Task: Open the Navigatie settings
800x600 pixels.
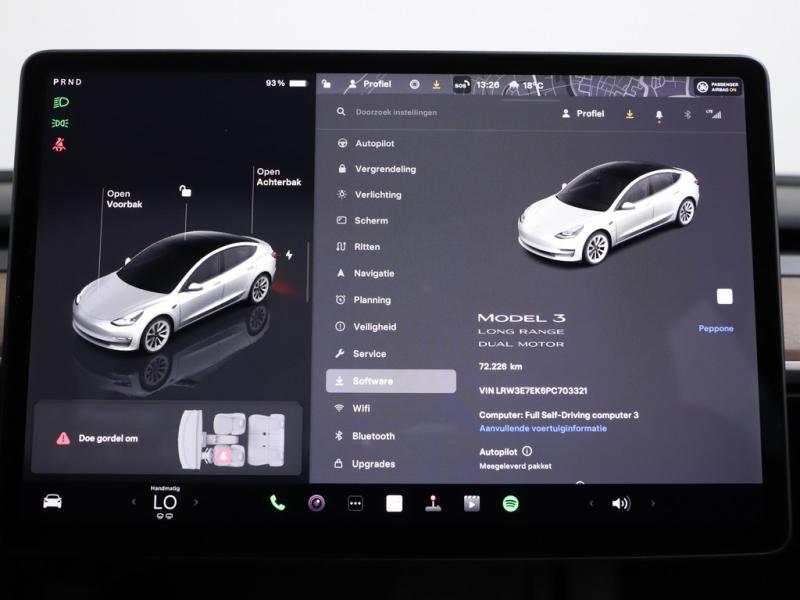Action: [365, 273]
